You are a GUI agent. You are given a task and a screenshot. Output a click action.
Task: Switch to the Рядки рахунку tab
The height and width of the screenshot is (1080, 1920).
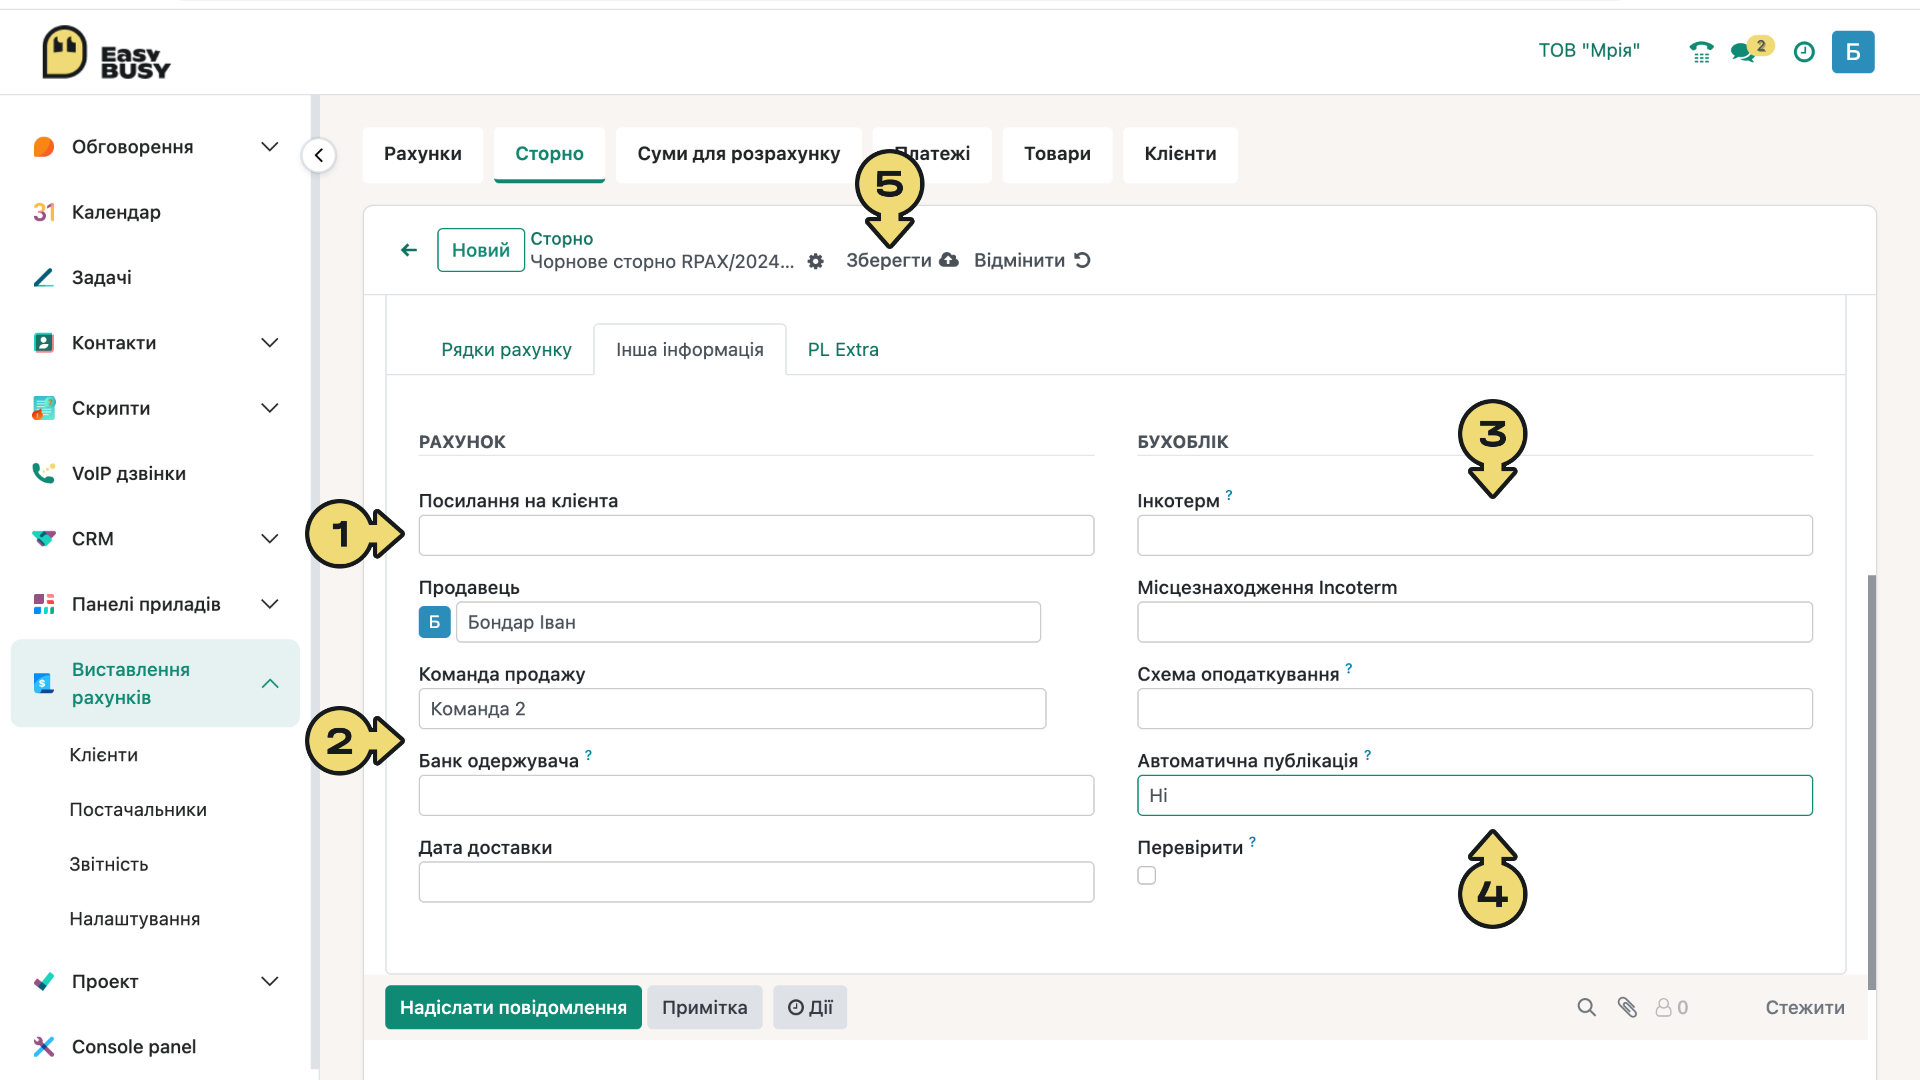506,350
